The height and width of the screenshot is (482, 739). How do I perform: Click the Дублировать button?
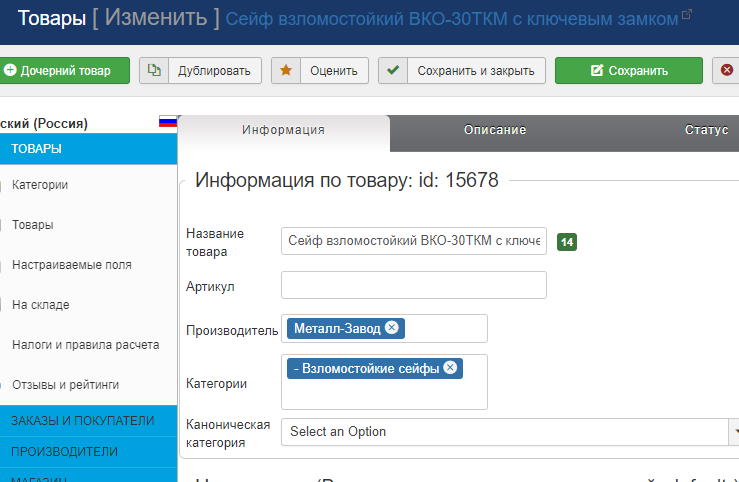tap(200, 71)
